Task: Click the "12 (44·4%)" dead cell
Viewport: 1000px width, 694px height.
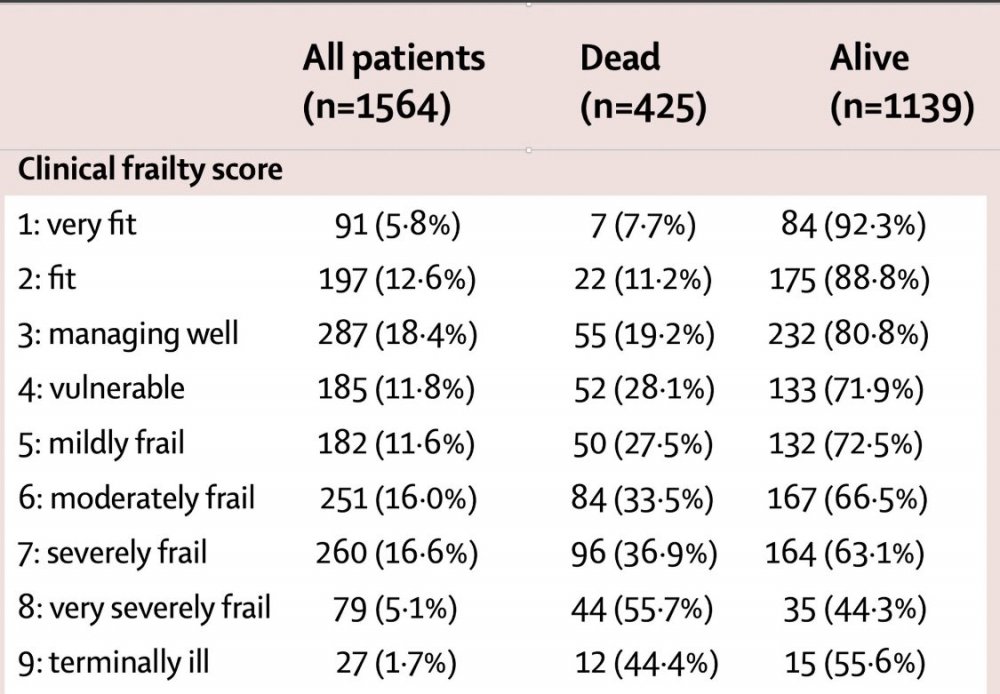Action: click(645, 661)
